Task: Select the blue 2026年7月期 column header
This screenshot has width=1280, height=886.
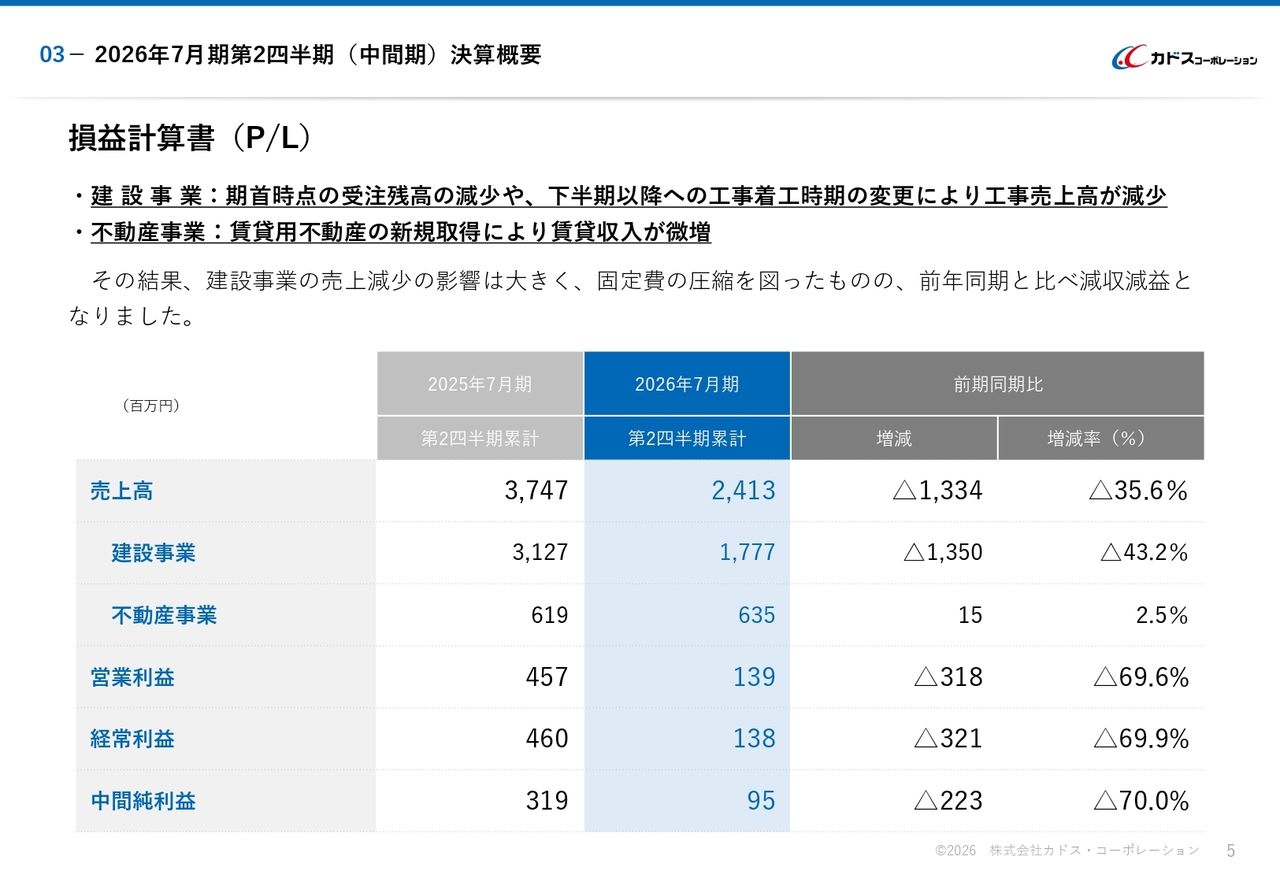Action: (x=687, y=384)
